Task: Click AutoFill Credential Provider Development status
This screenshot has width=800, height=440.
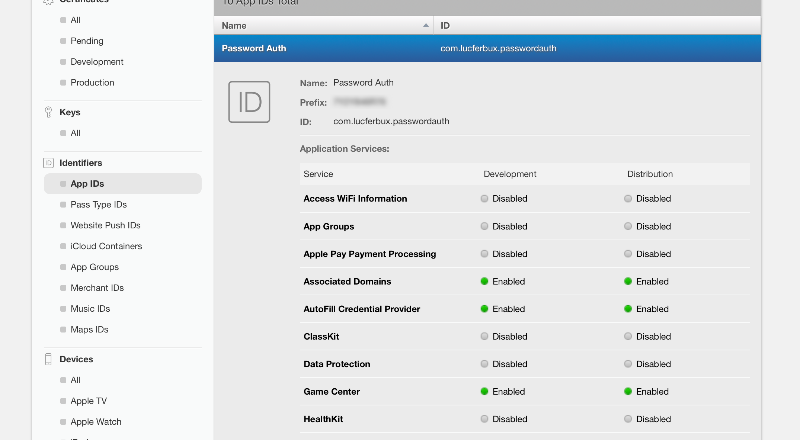Action: pos(503,309)
